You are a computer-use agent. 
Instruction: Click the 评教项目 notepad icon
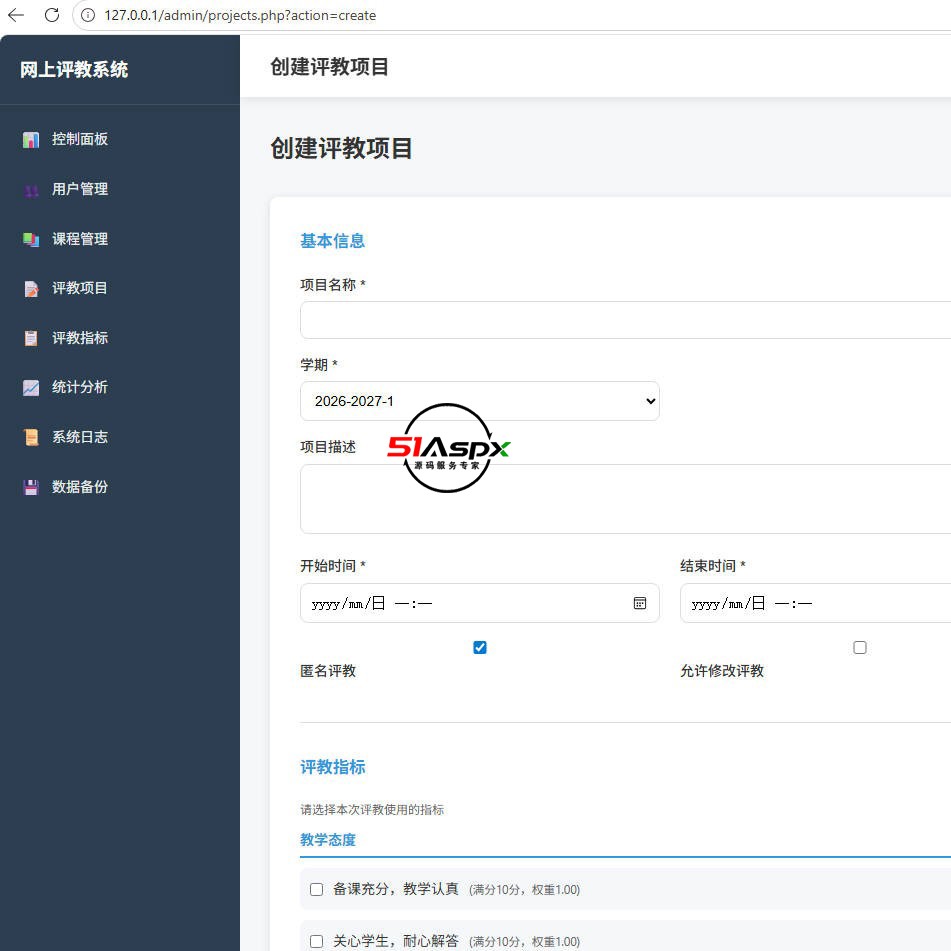click(x=31, y=289)
